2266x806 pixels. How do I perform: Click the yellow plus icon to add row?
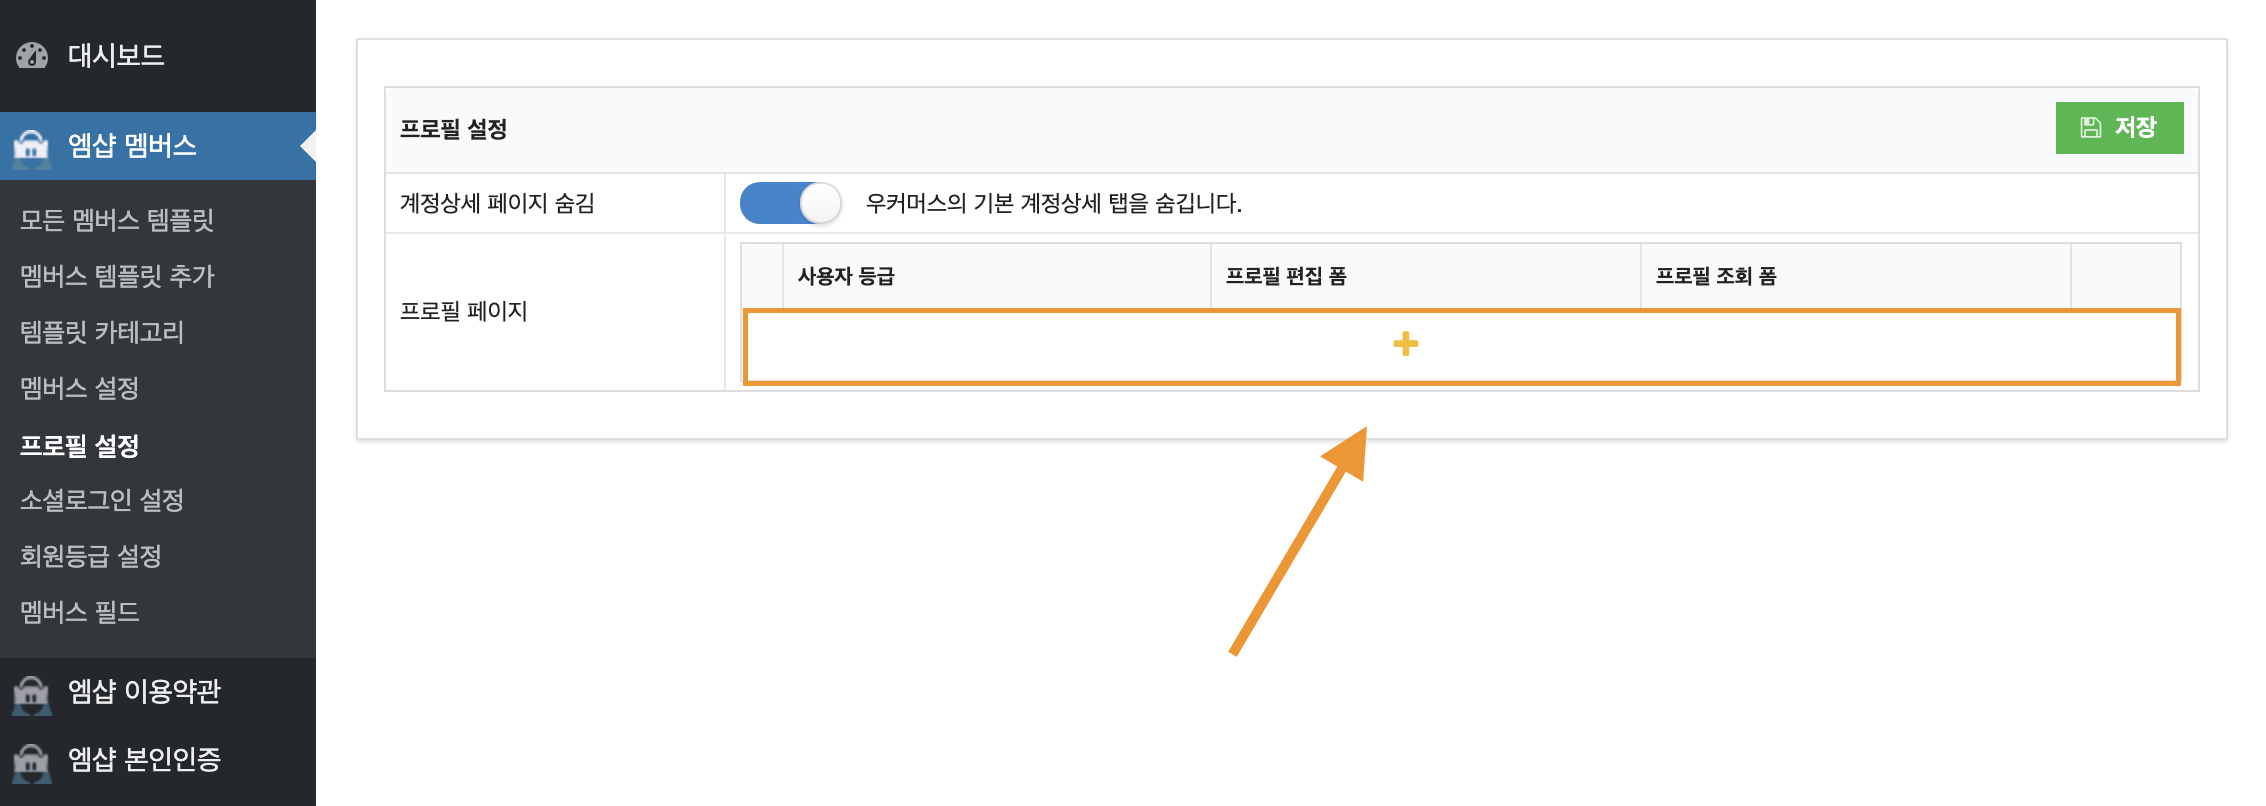(1405, 344)
